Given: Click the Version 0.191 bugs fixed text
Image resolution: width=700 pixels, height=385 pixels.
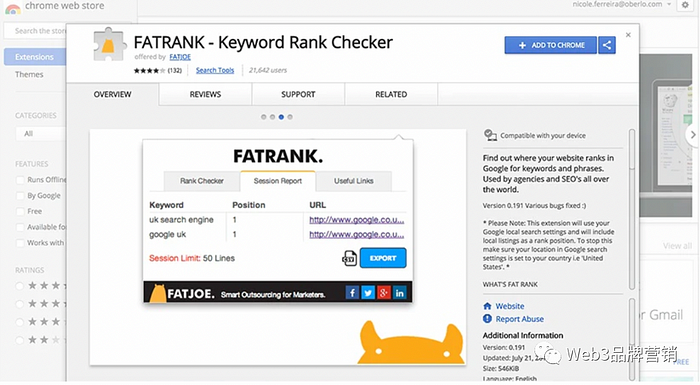Looking at the screenshot, I should (x=534, y=206).
